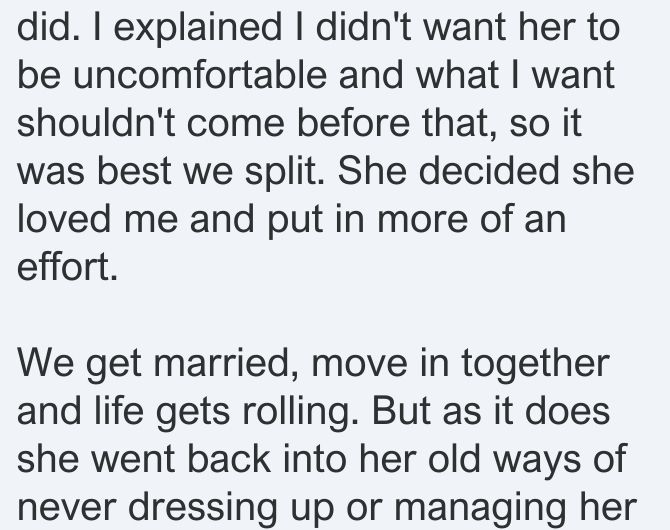This screenshot has height=530, width=670.
Task: Click on the word "decided"
Action: point(489,170)
